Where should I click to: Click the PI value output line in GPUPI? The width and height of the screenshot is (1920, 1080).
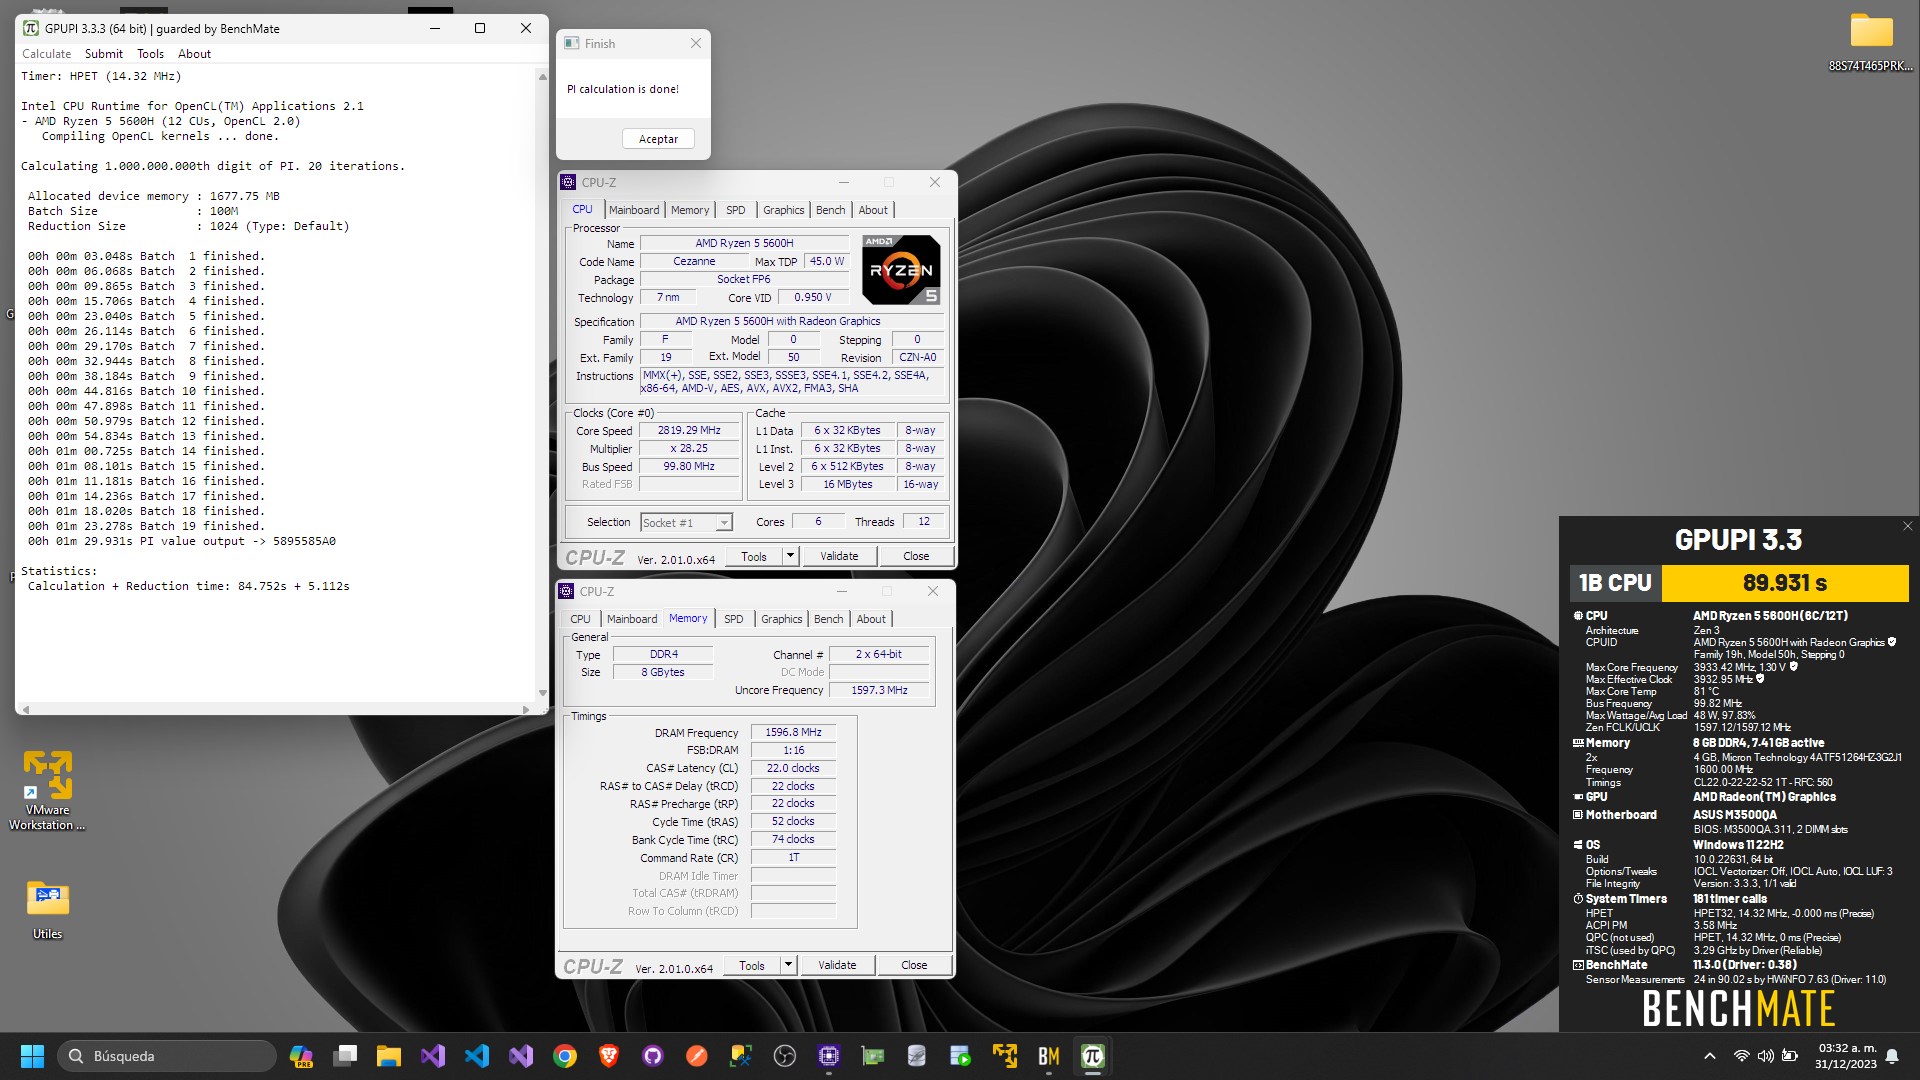pyautogui.click(x=182, y=541)
